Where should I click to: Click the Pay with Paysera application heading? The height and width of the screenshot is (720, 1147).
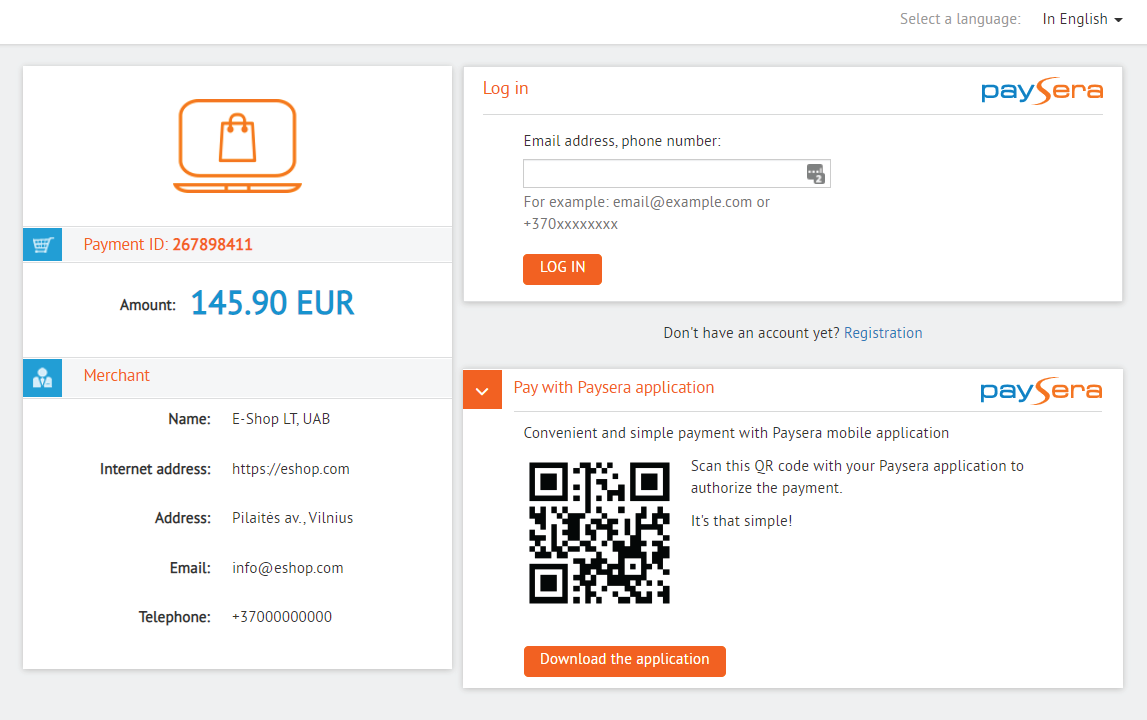(613, 388)
